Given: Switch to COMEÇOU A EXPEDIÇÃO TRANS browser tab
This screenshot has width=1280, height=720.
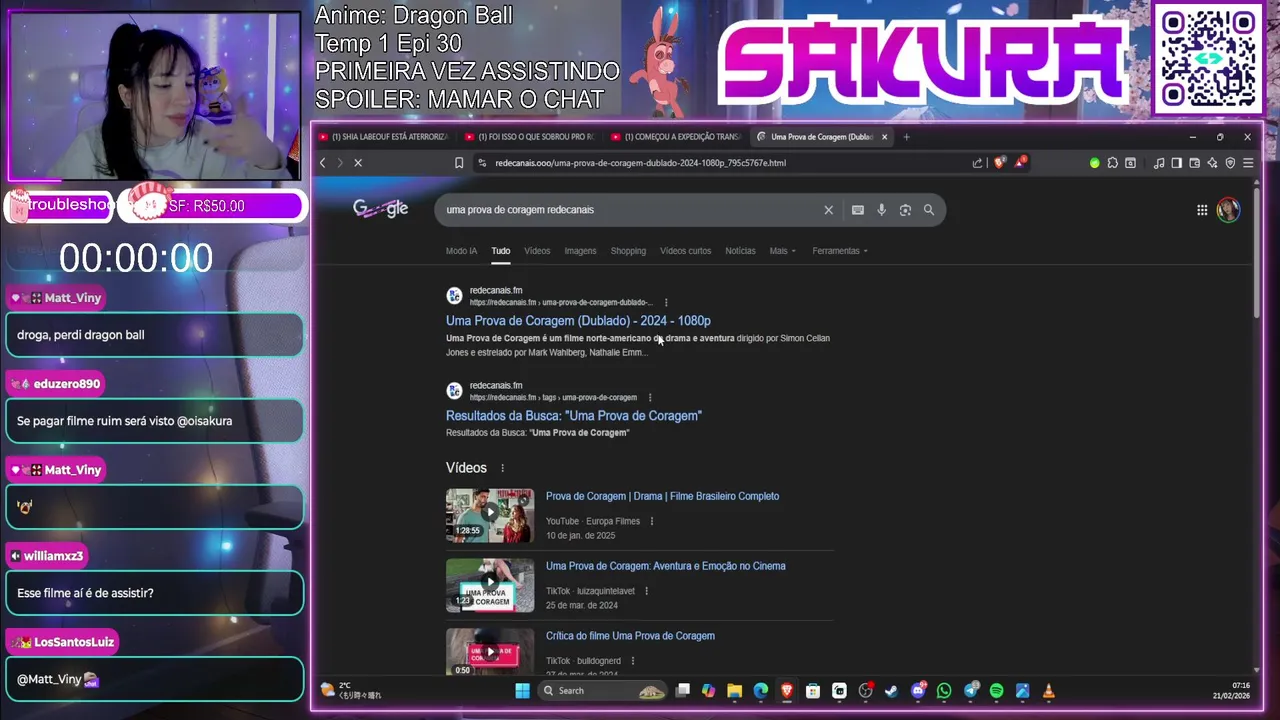Looking at the screenshot, I should coord(676,137).
